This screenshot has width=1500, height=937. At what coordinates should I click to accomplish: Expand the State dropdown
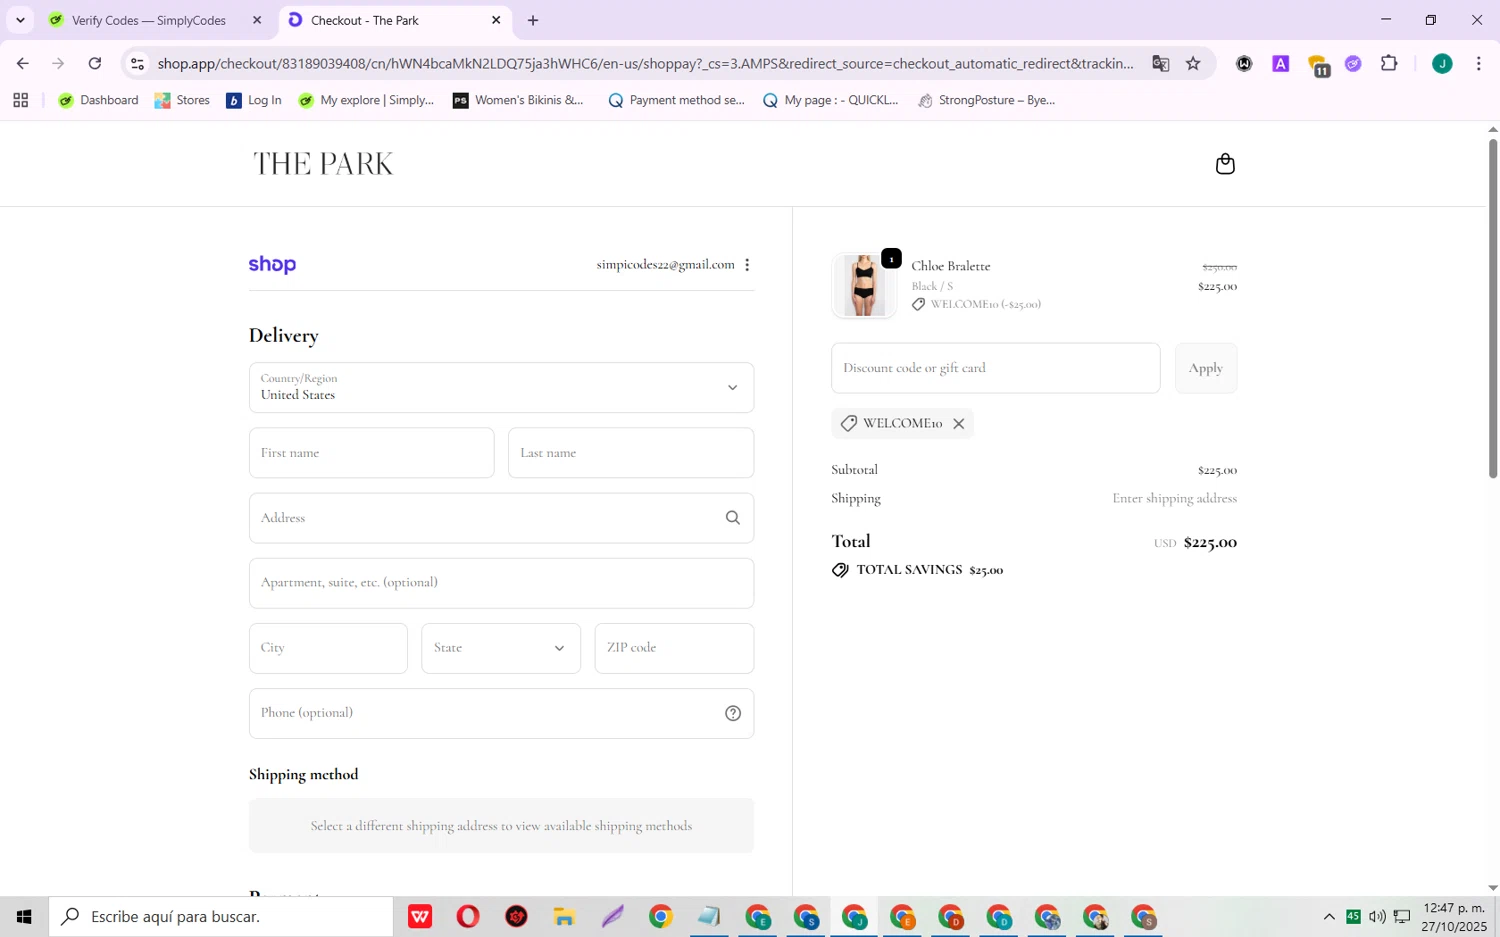point(501,648)
